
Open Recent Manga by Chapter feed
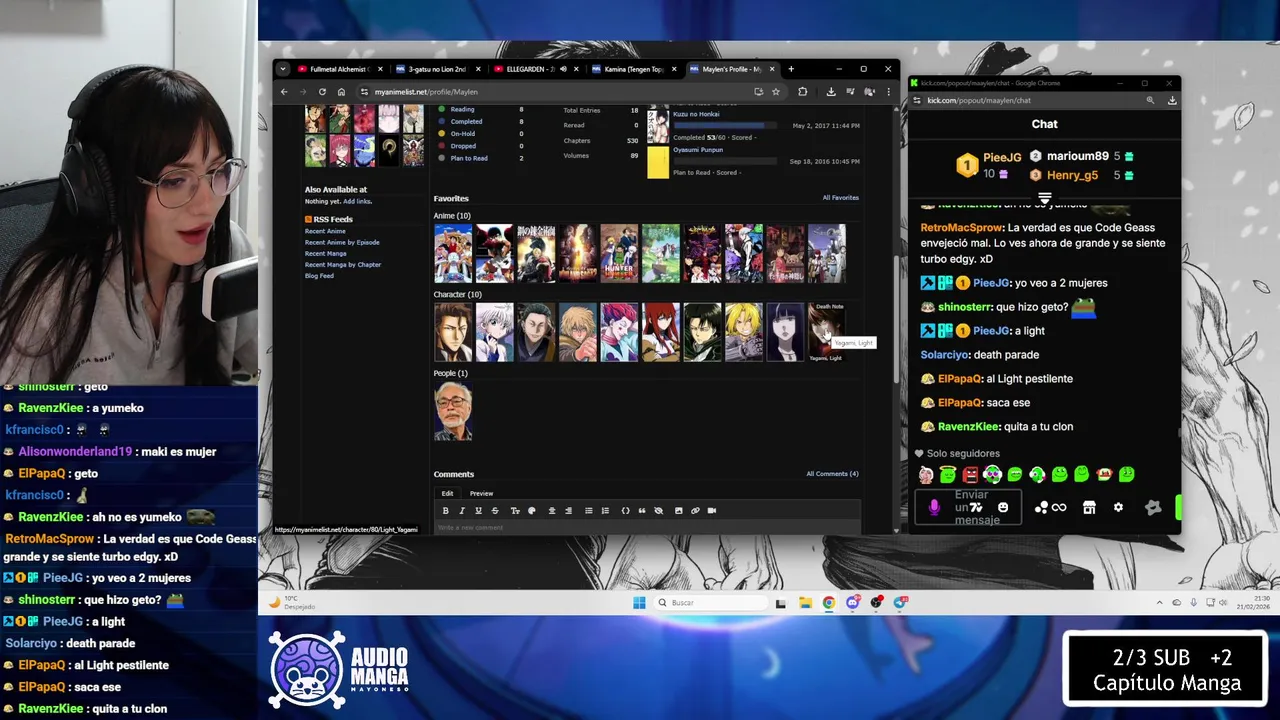pos(343,264)
